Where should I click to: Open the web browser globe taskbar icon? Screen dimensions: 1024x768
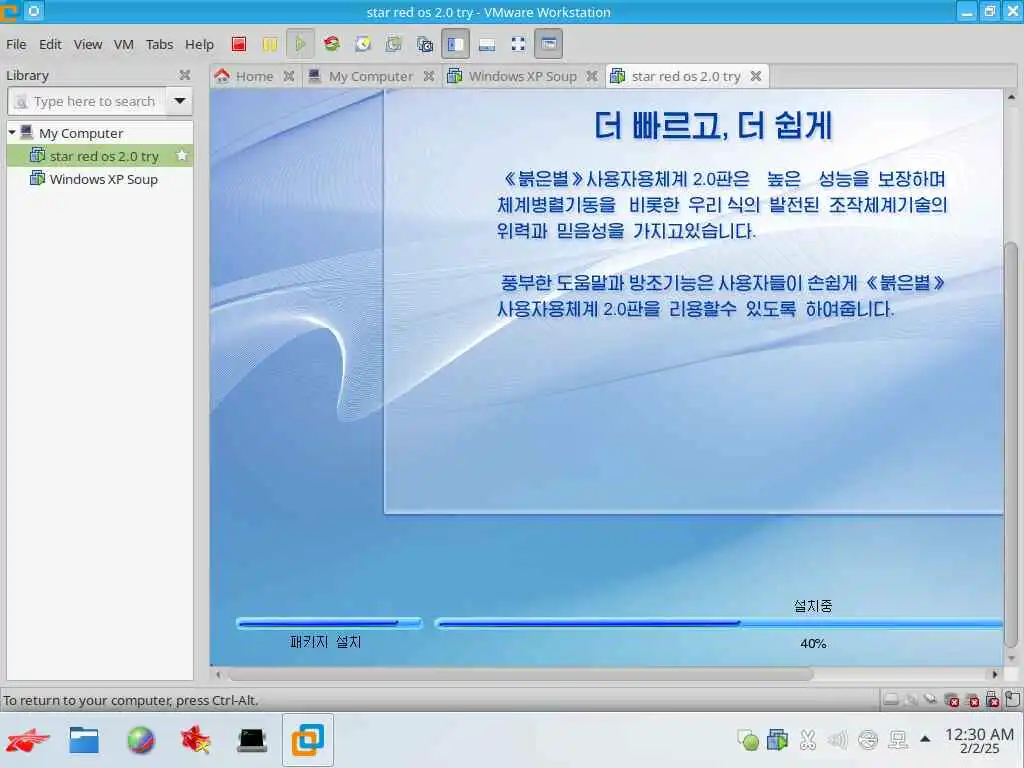point(141,741)
